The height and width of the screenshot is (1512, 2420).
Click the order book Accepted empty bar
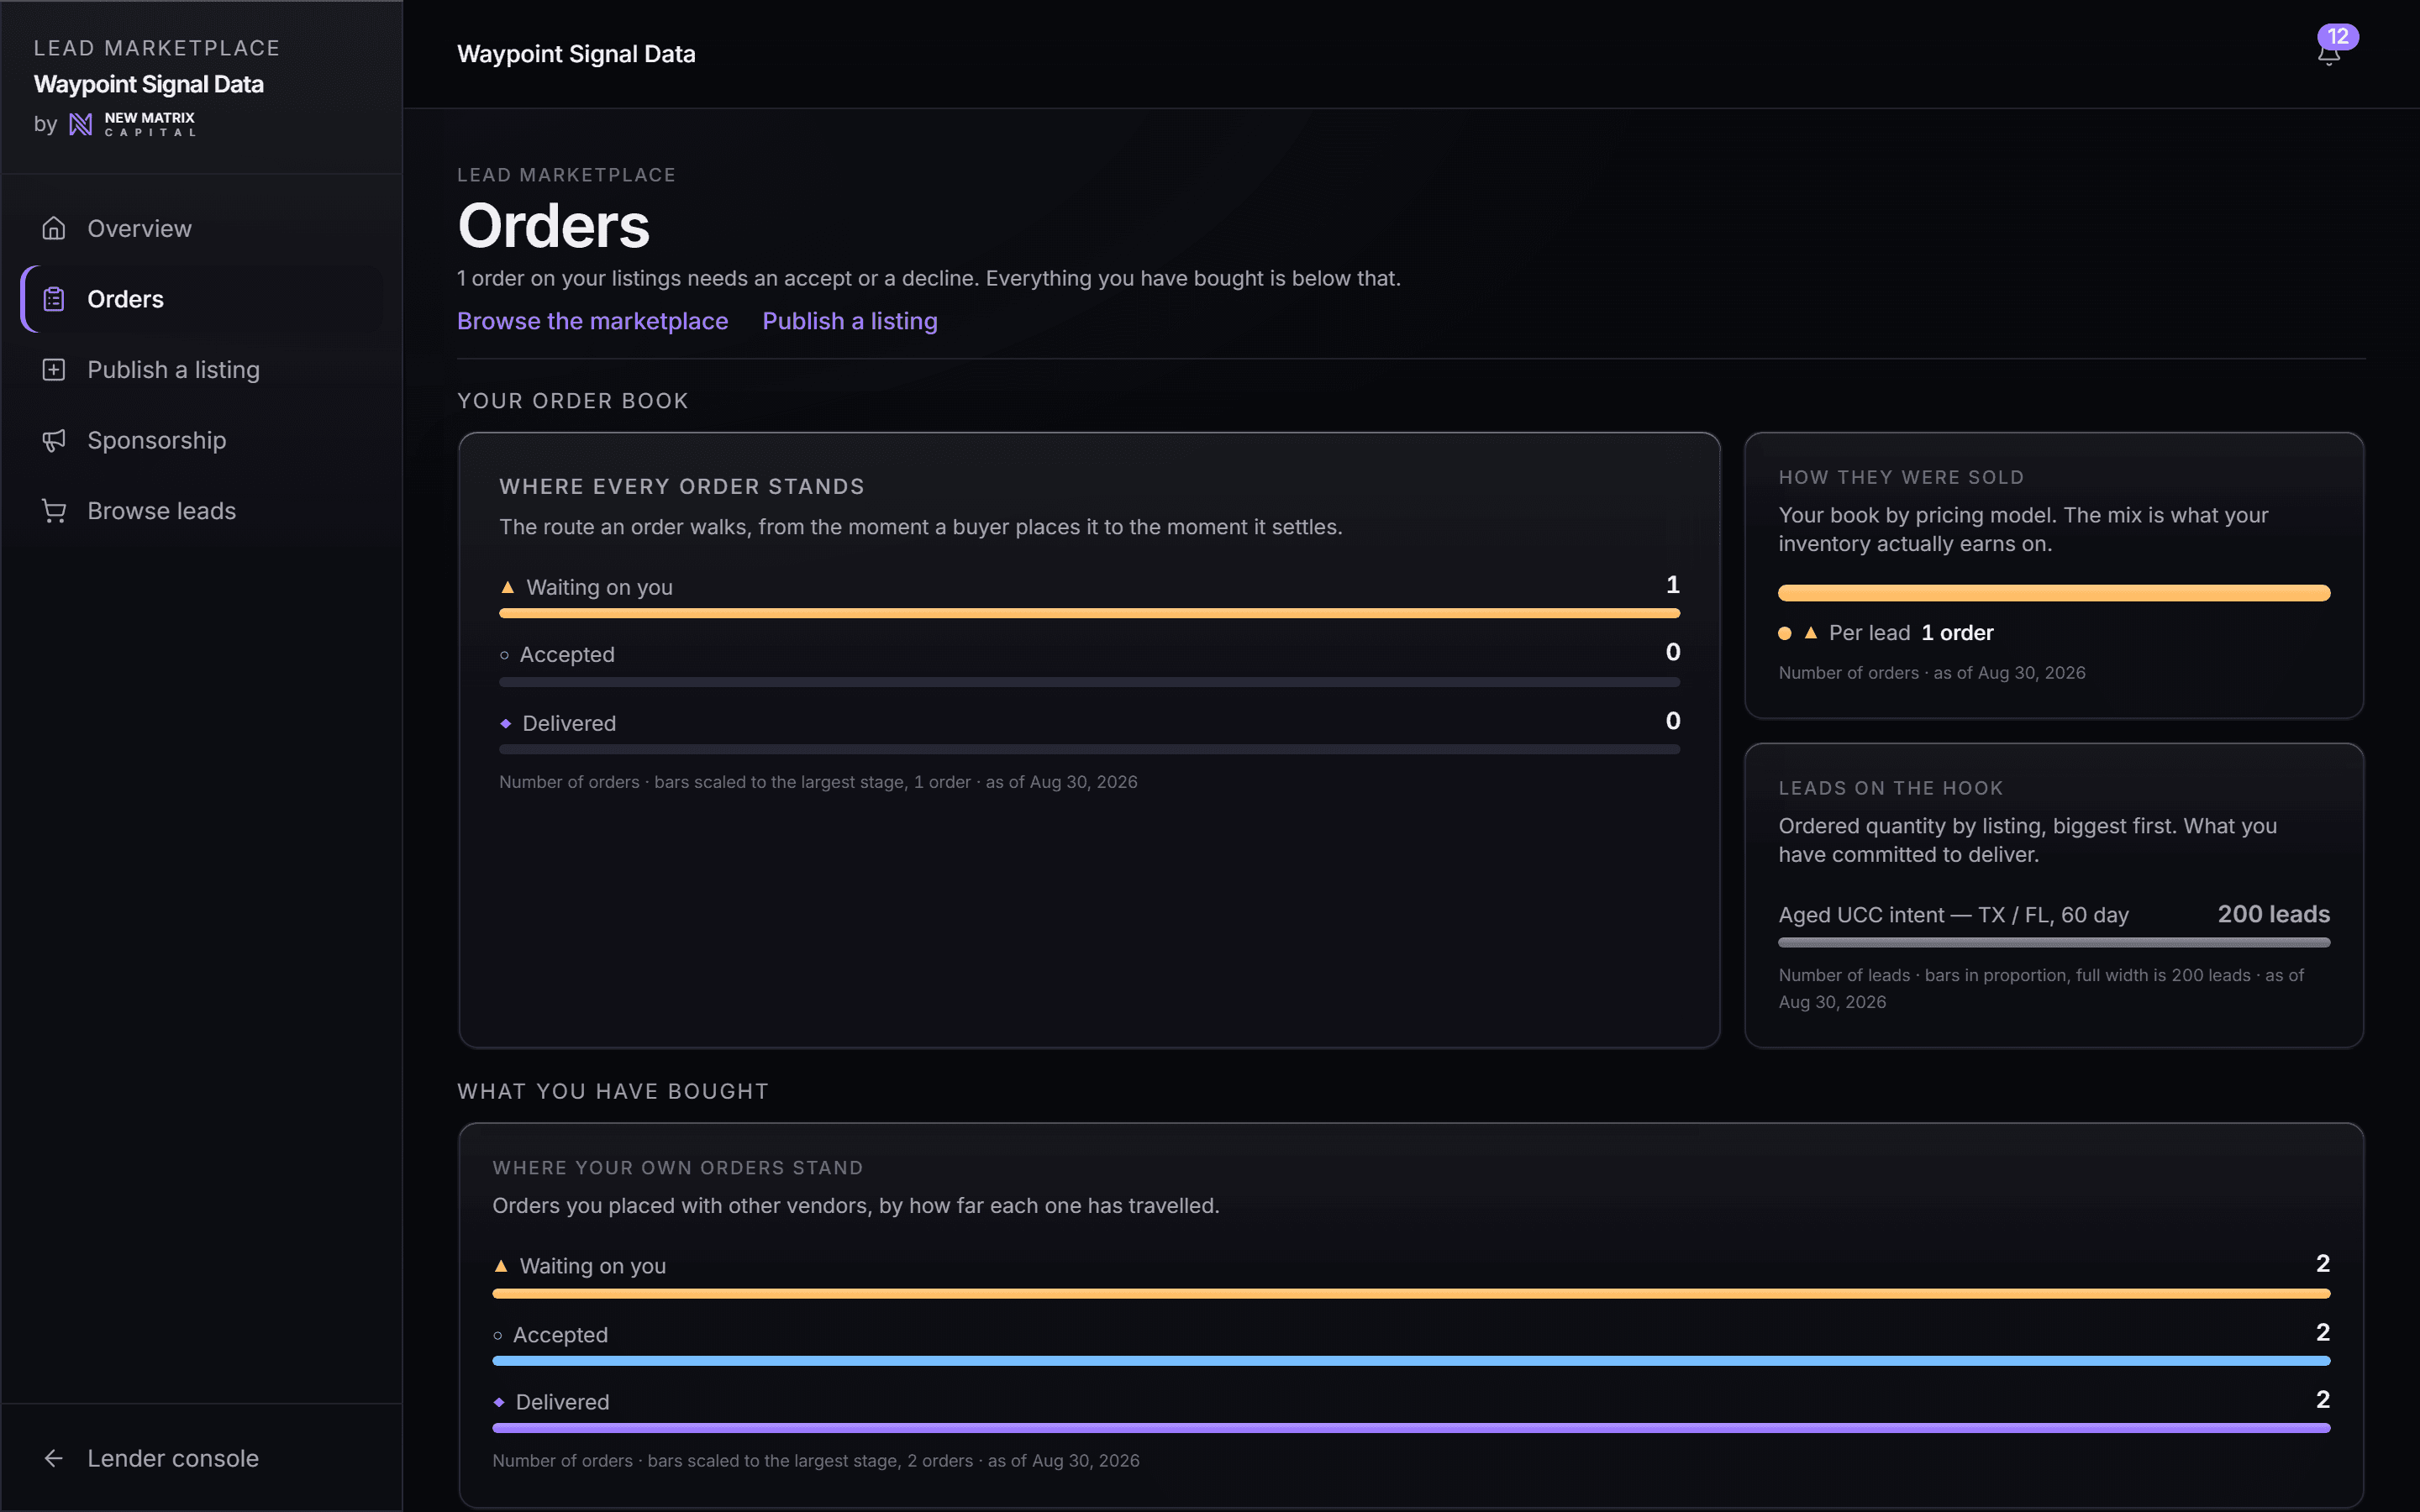coord(1089,682)
